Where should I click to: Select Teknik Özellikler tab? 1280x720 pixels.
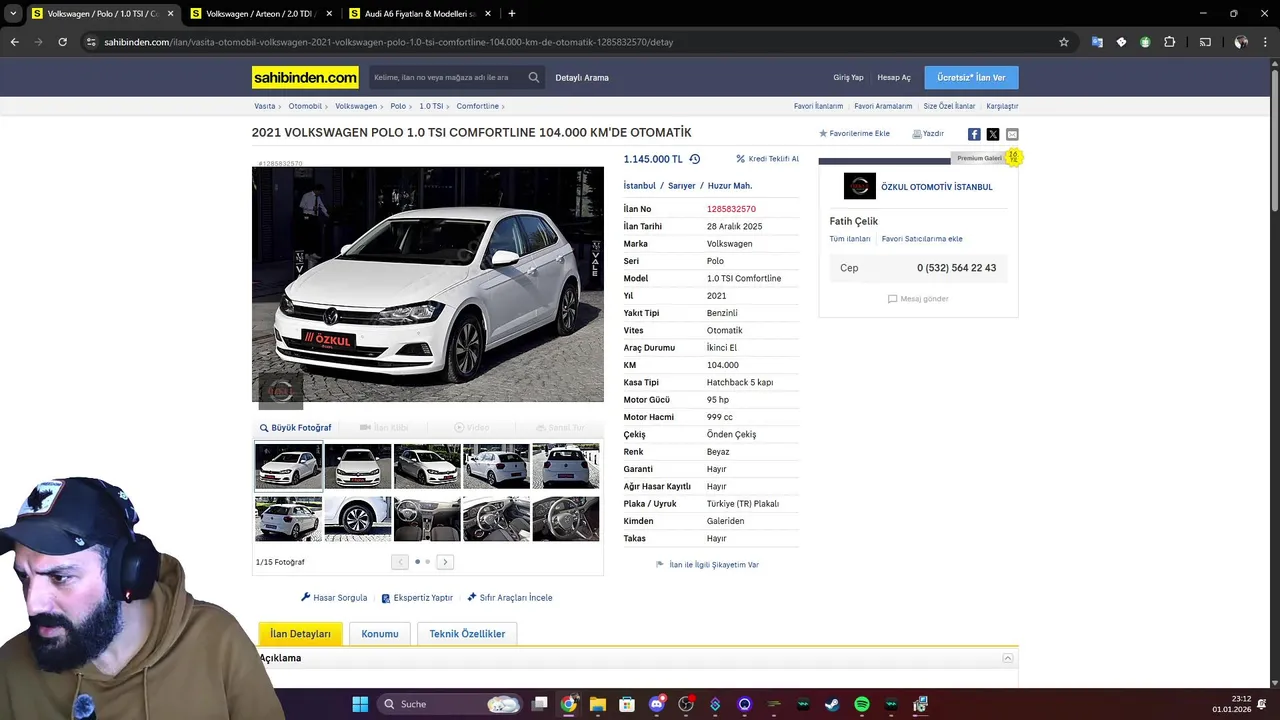tap(467, 634)
